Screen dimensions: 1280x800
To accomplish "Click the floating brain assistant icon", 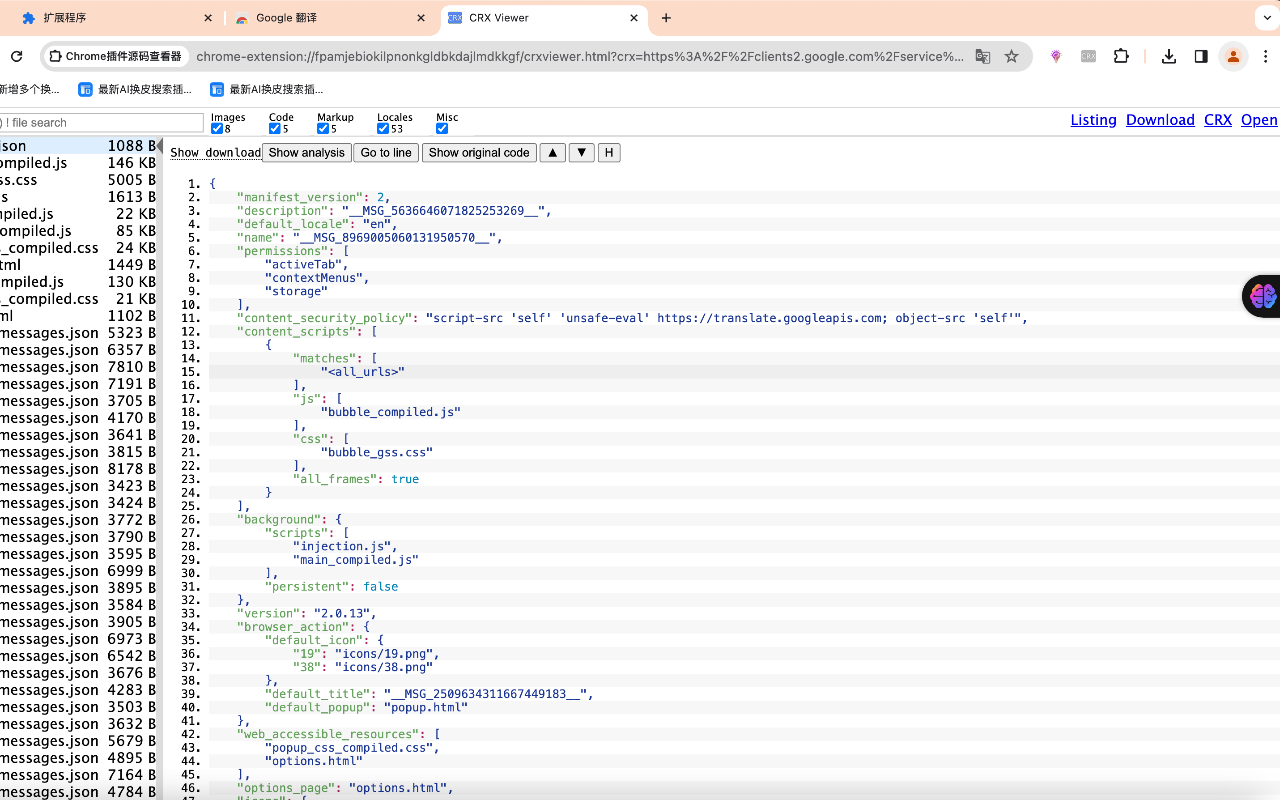I will coord(1263,296).
